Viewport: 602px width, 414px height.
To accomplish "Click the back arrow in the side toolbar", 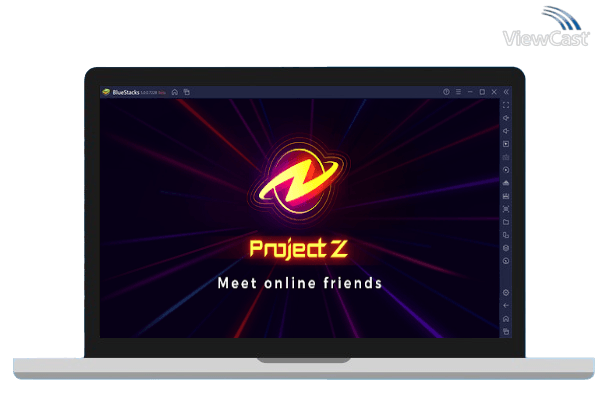I will pyautogui.click(x=506, y=306).
